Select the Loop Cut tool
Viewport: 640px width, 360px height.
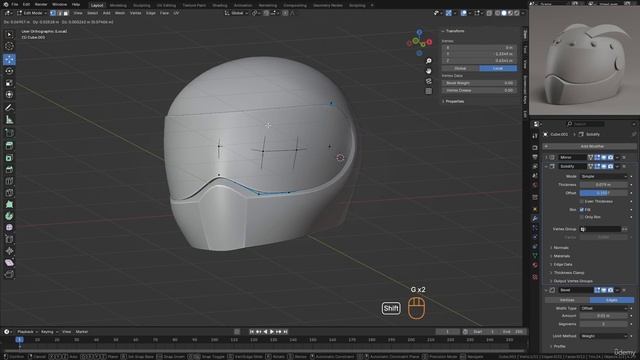pyautogui.click(x=9, y=181)
